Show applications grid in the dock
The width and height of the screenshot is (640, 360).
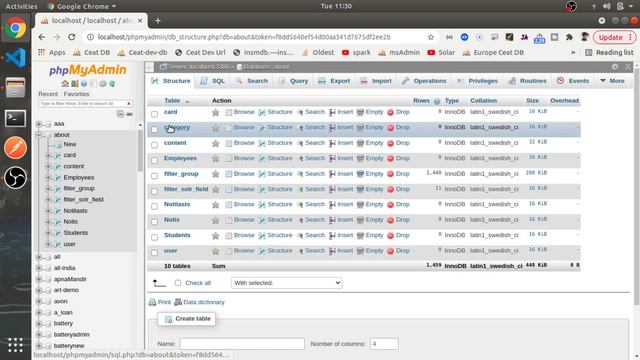tap(16, 345)
